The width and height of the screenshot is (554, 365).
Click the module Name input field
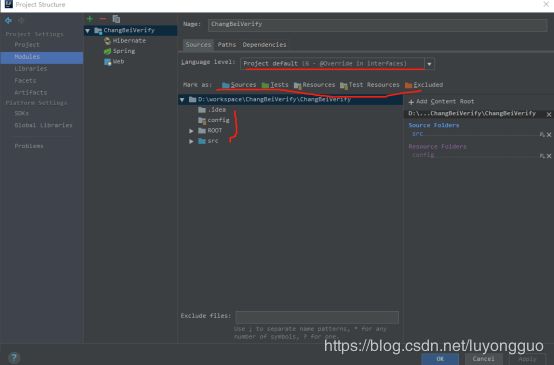tap(377, 25)
